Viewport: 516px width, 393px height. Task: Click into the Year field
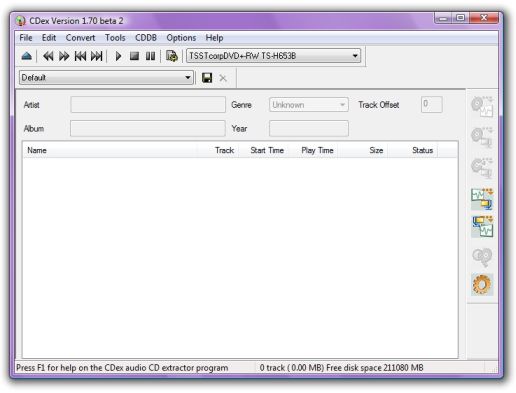click(309, 128)
